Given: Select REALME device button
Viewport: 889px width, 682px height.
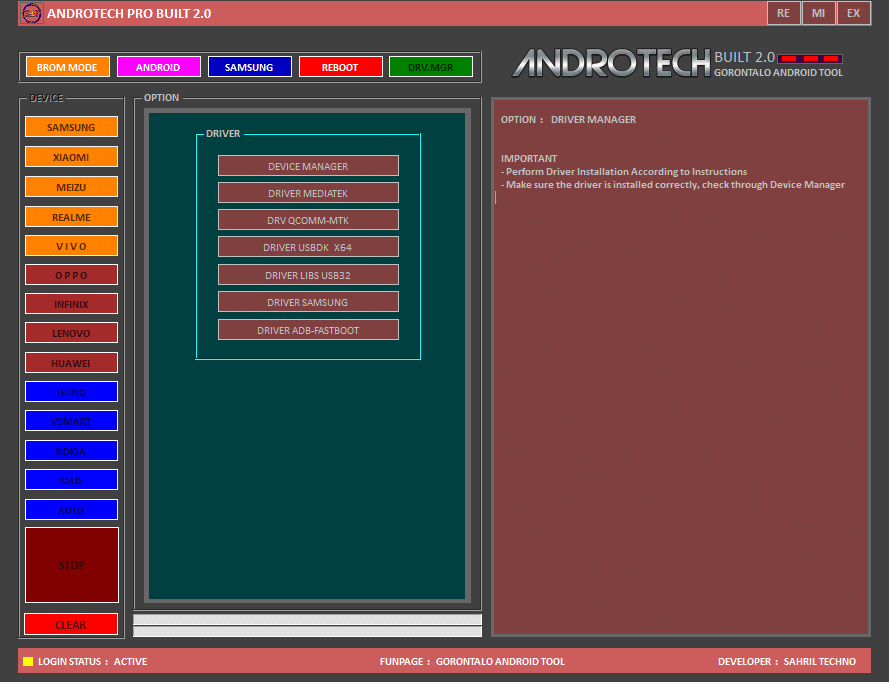Looking at the screenshot, I should click(x=71, y=217).
